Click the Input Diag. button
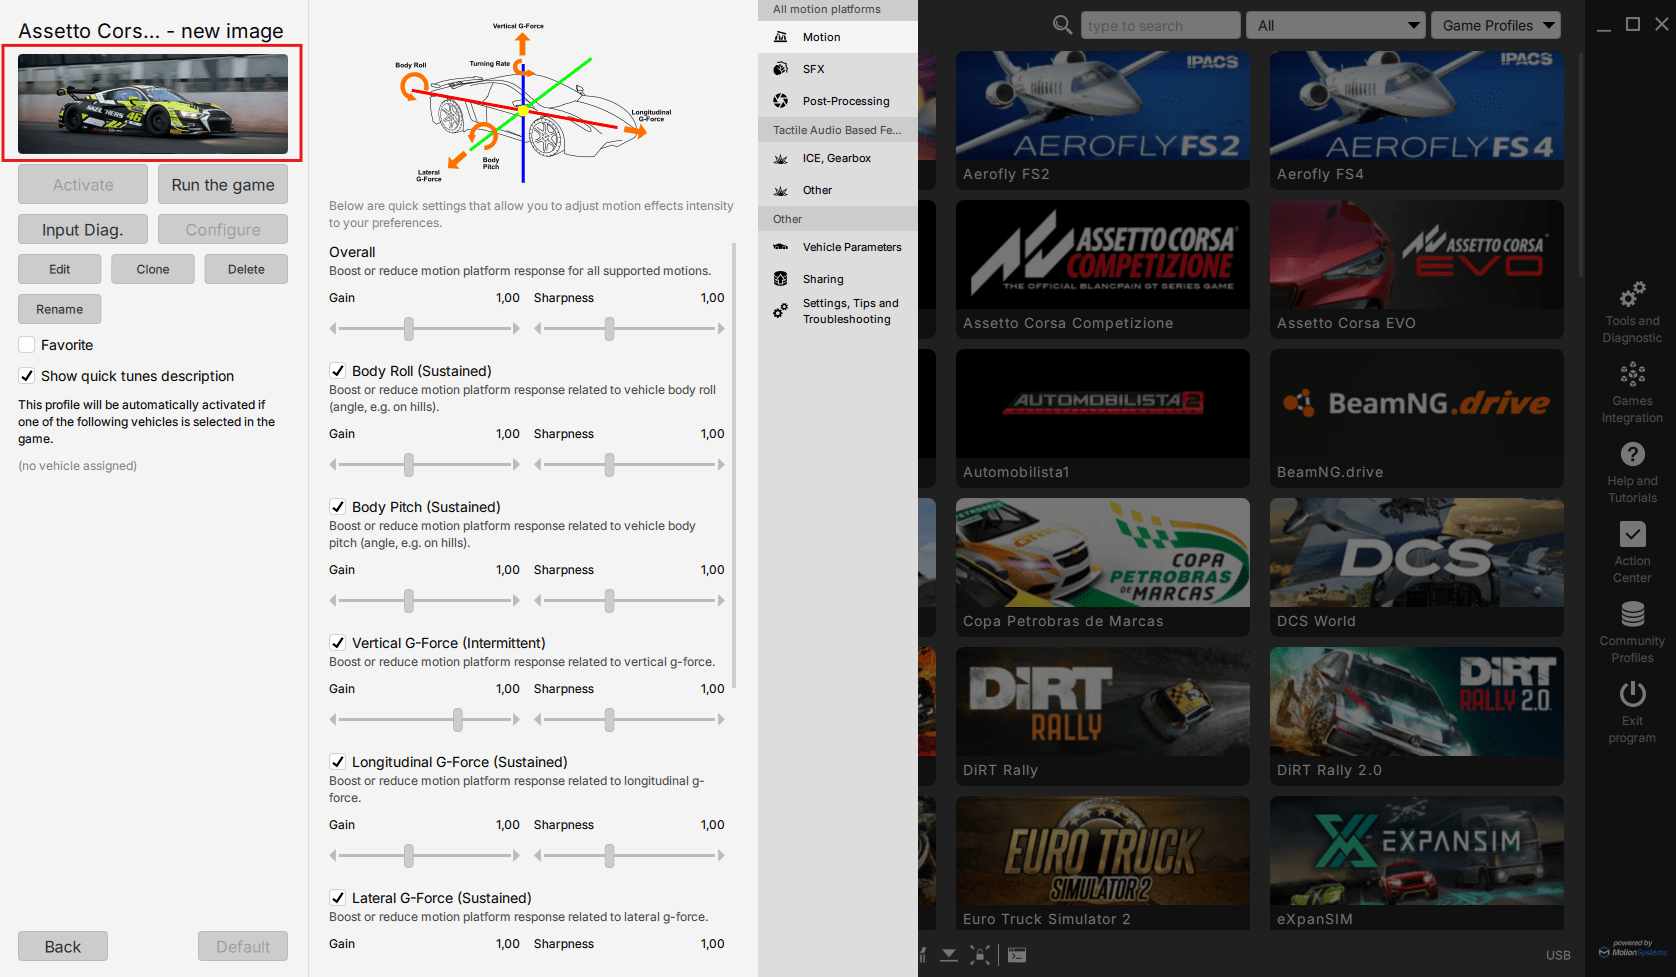Image resolution: width=1676 pixels, height=977 pixels. pyautogui.click(x=83, y=230)
